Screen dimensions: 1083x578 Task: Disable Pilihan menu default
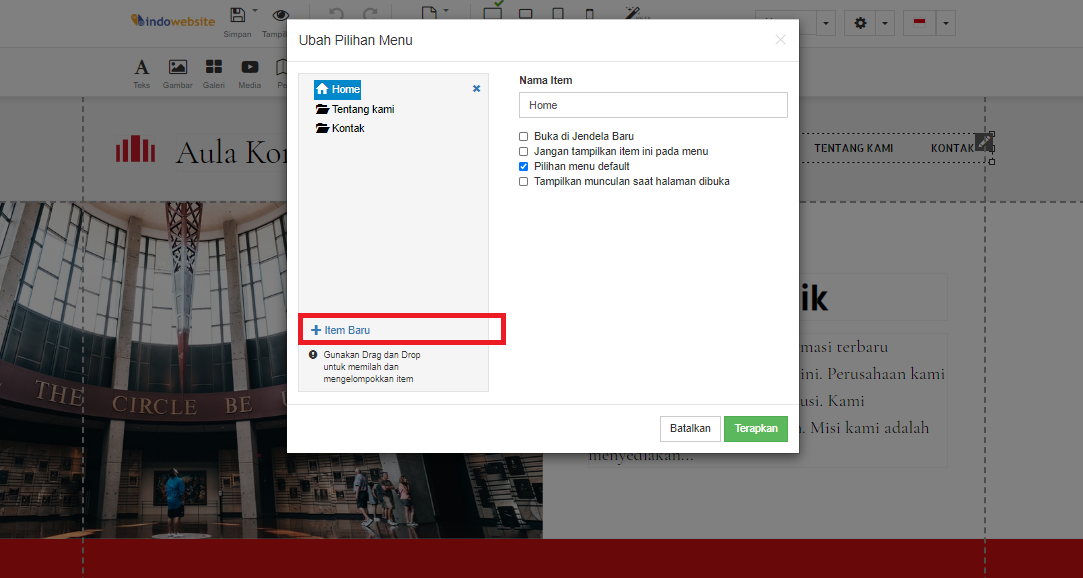tap(523, 166)
